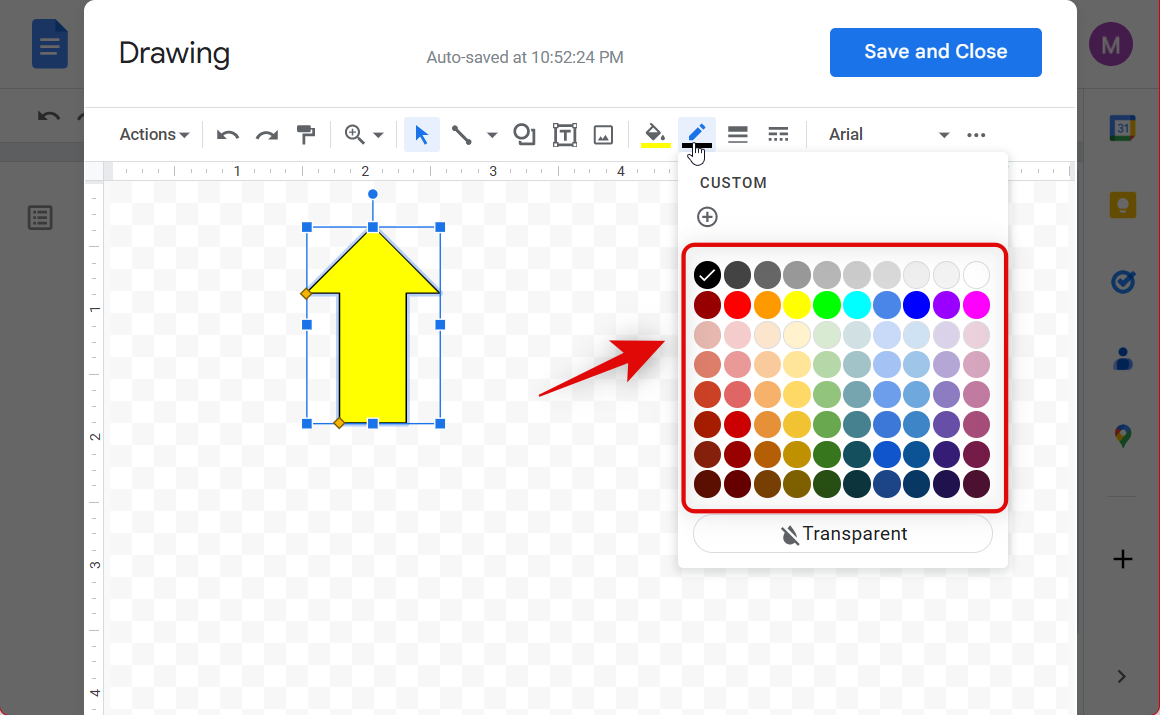Click the rotation handle above arrow
1160x715 pixels.
pos(373,194)
